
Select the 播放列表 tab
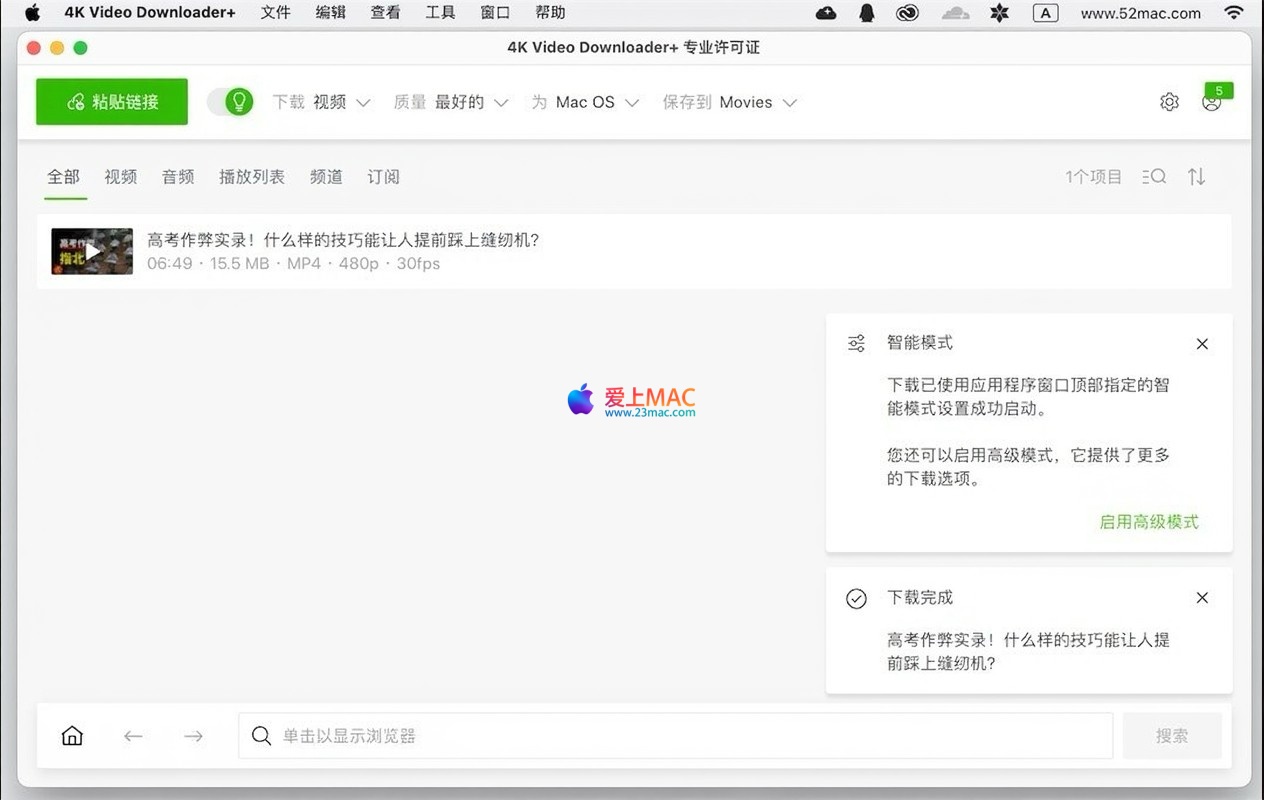(x=252, y=177)
